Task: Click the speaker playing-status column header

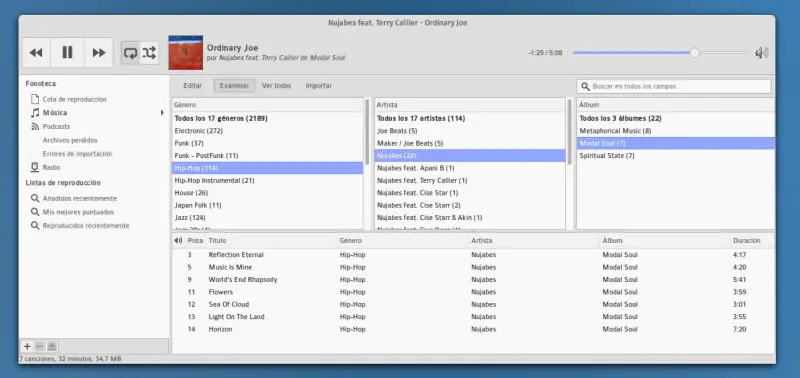Action: (x=178, y=241)
